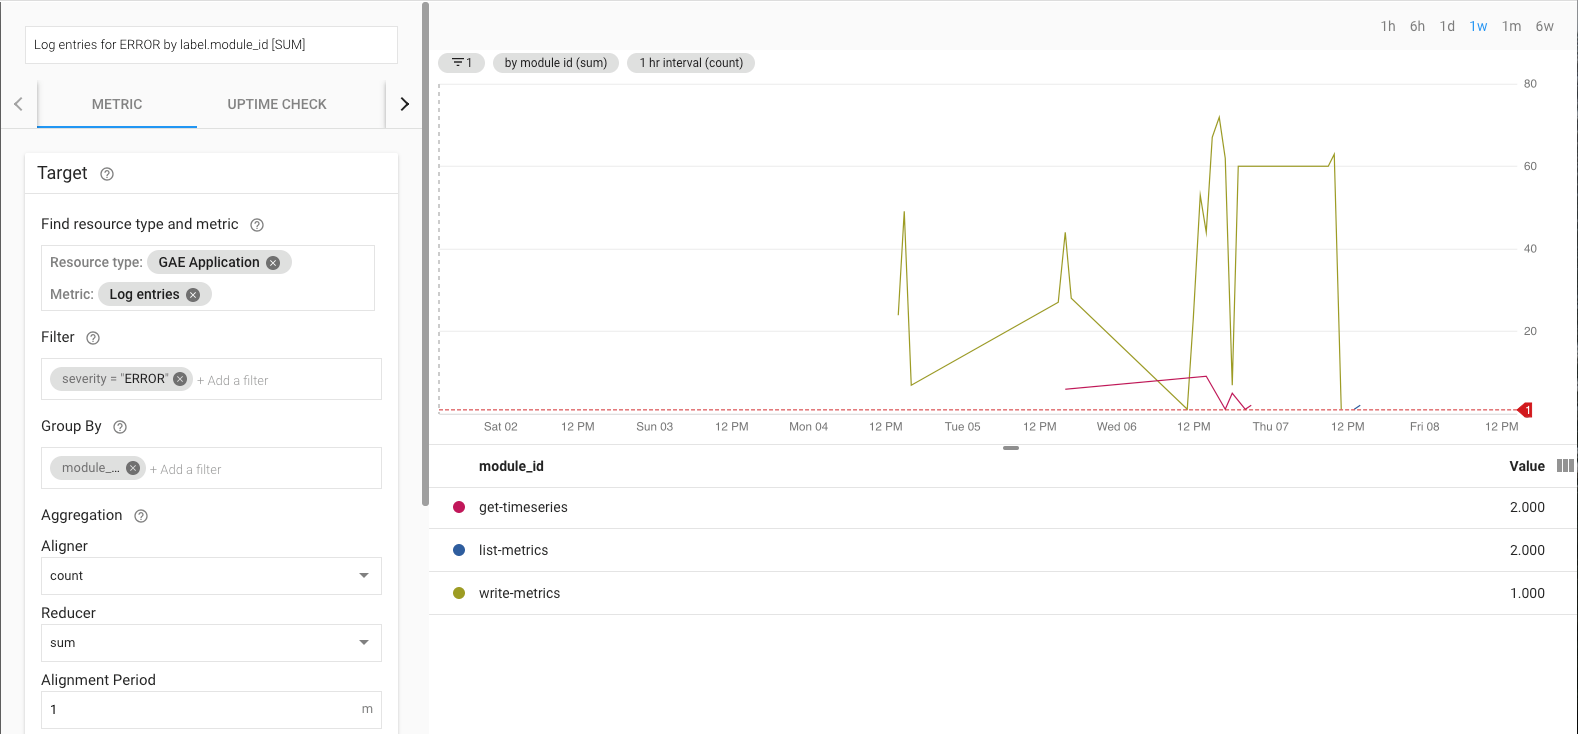Select the METRIC tab
Viewport: 1581px width, 734px height.
(x=117, y=104)
